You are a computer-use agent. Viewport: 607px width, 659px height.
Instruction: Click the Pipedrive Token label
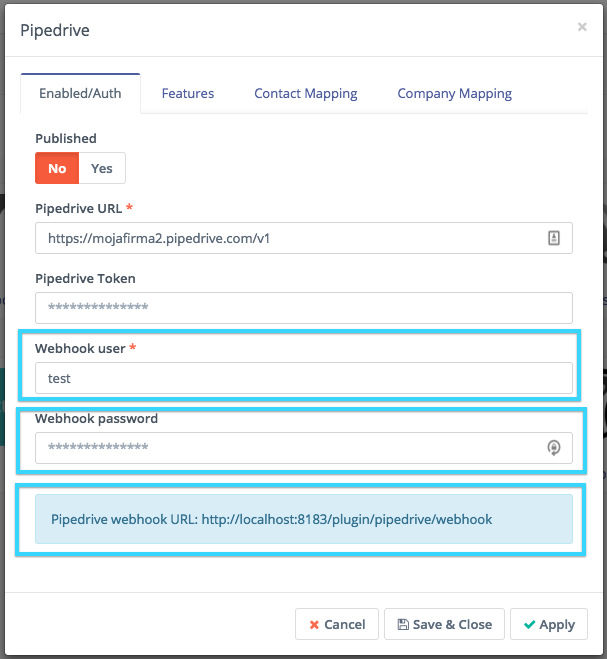[x=85, y=278]
